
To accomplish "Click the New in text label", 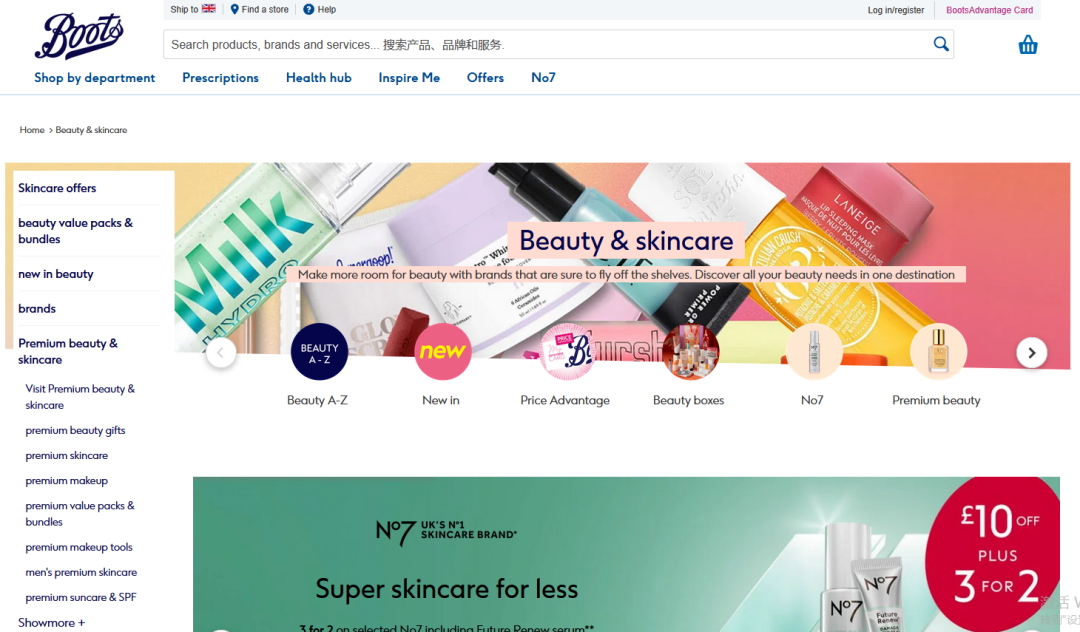I will pyautogui.click(x=441, y=400).
